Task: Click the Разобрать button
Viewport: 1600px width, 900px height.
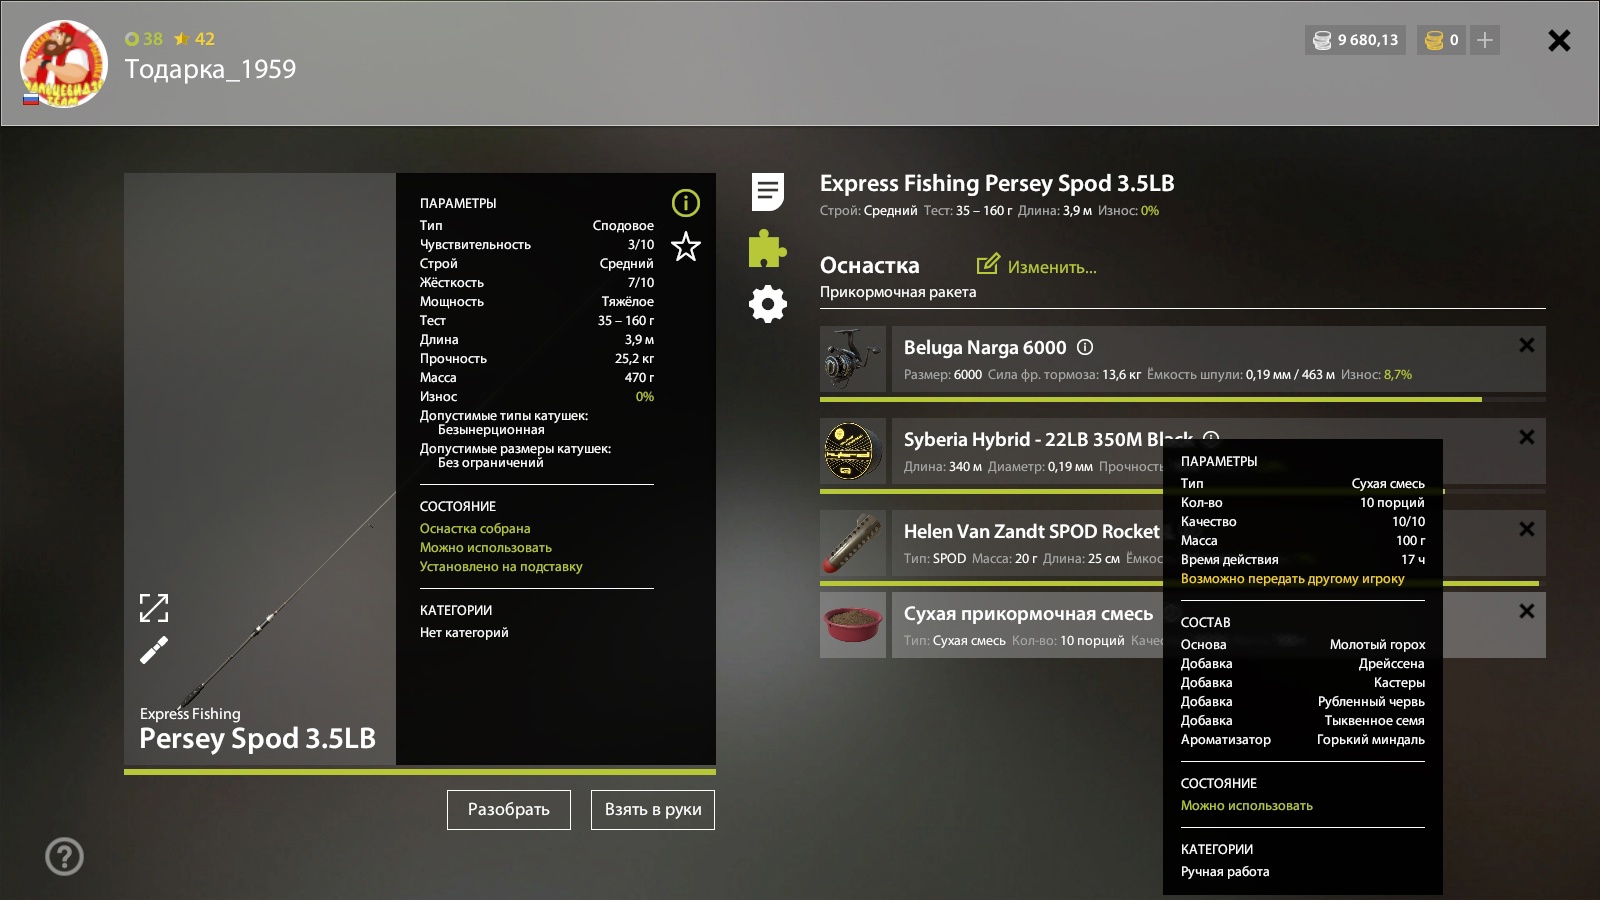Action: pos(509,810)
